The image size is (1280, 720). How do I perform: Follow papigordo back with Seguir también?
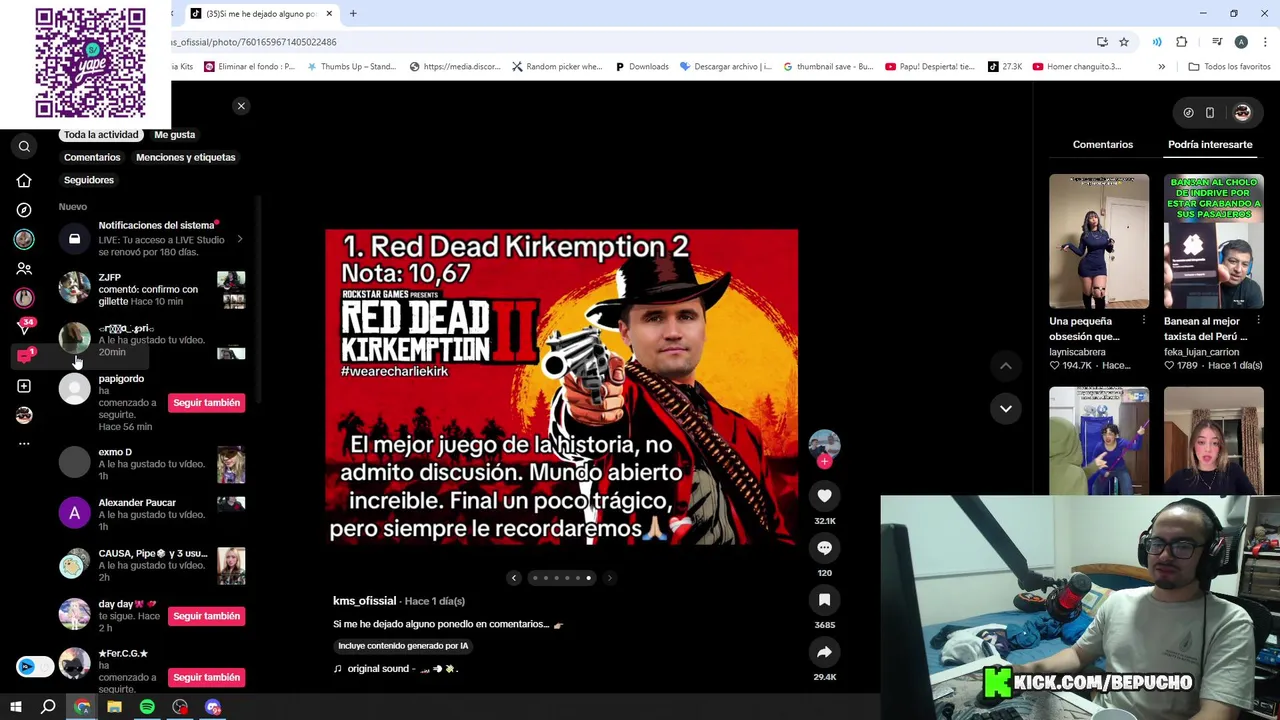point(206,403)
